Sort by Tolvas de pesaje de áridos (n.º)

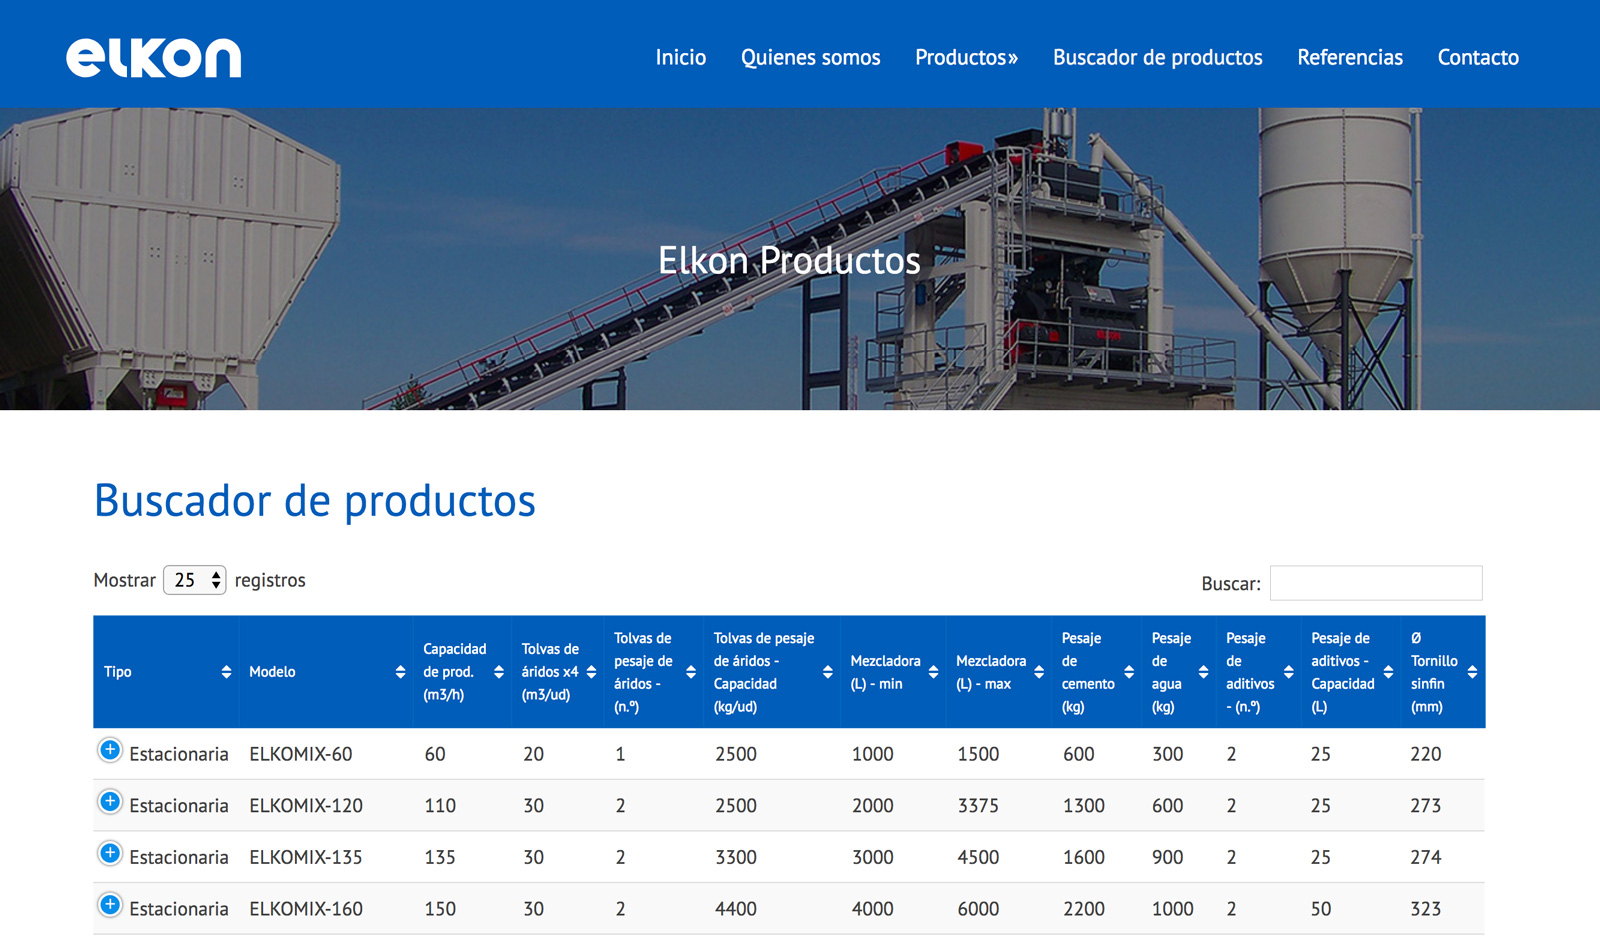[x=653, y=672]
